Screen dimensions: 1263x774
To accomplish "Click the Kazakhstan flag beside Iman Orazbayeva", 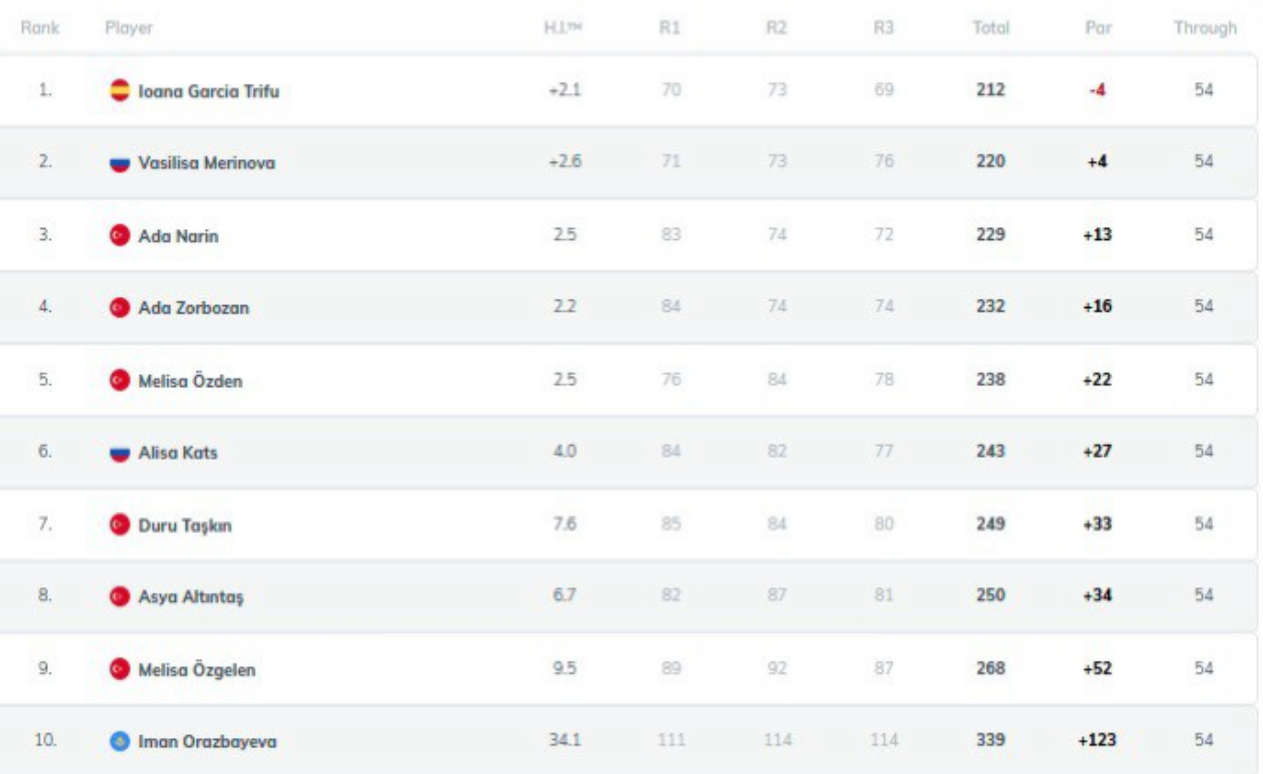I will [119, 741].
